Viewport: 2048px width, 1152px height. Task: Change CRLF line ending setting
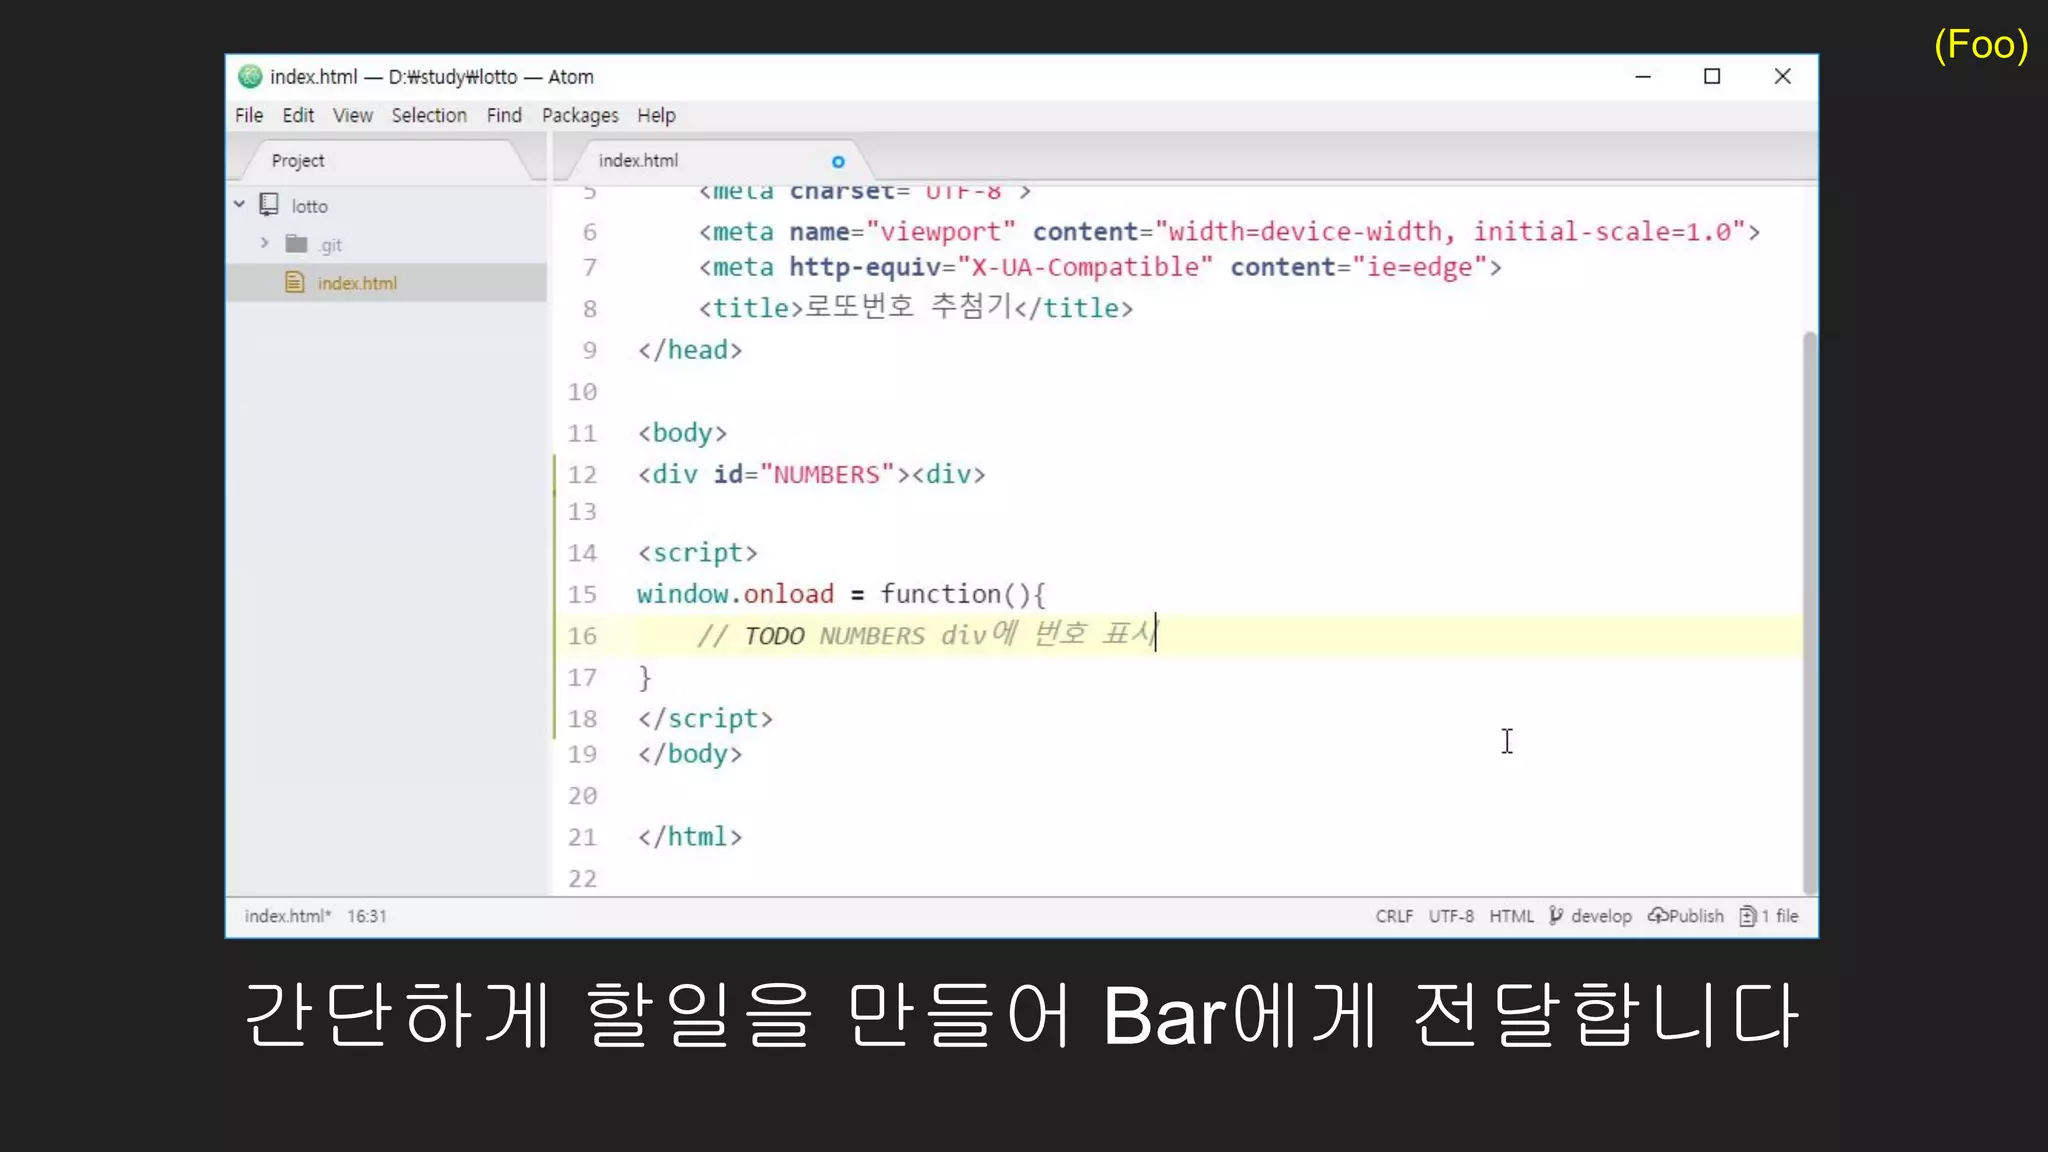(x=1394, y=916)
